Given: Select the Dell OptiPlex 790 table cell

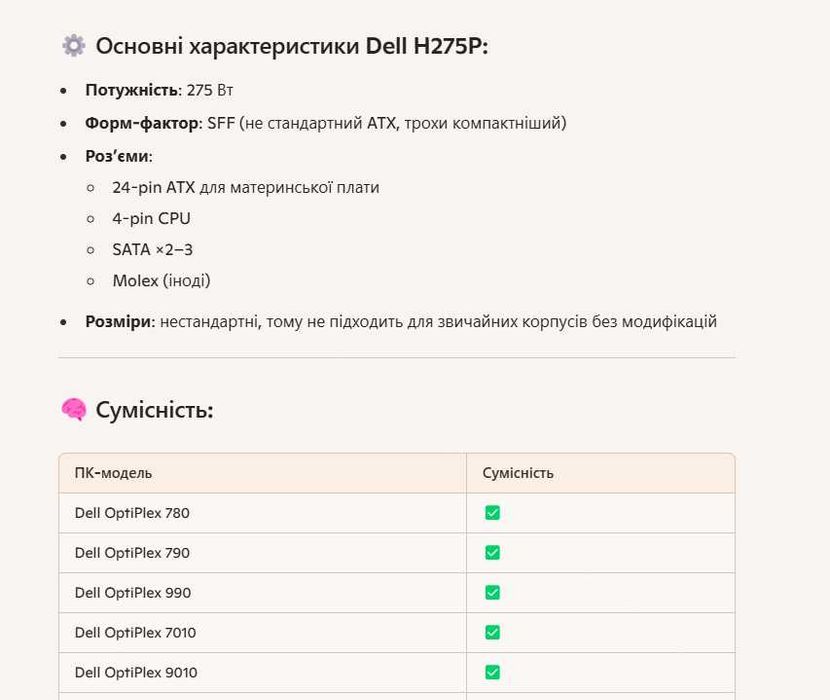Looking at the screenshot, I should pos(132,553).
